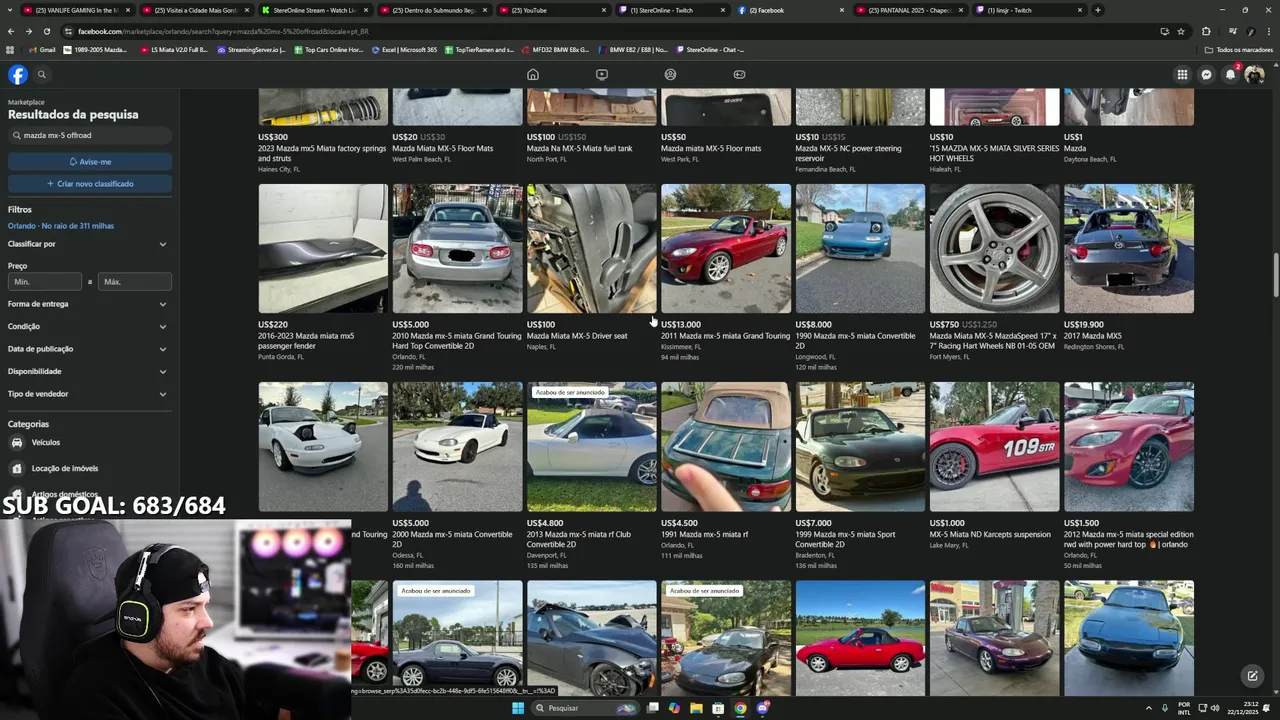1280x720 pixels.
Task: Edit the mazda mx-5 offroad search box
Action: [x=90, y=135]
